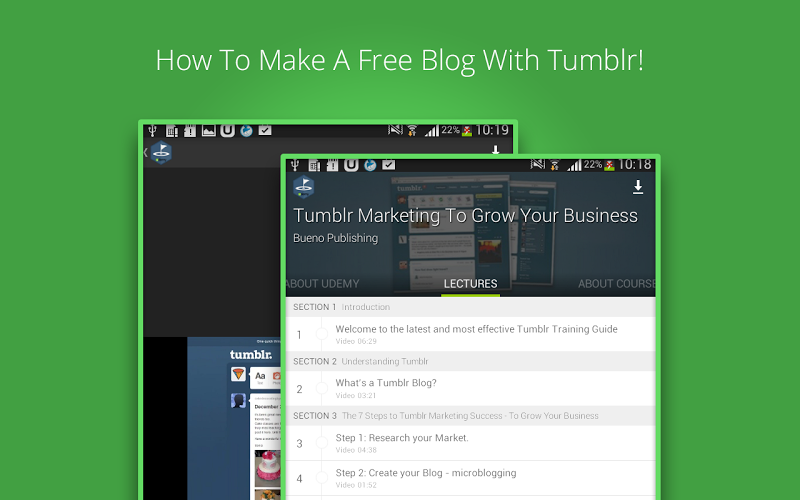Viewport: 800px width, 500px height.
Task: Tap the Wi-Fi icon in the back status bar
Action: point(412,131)
